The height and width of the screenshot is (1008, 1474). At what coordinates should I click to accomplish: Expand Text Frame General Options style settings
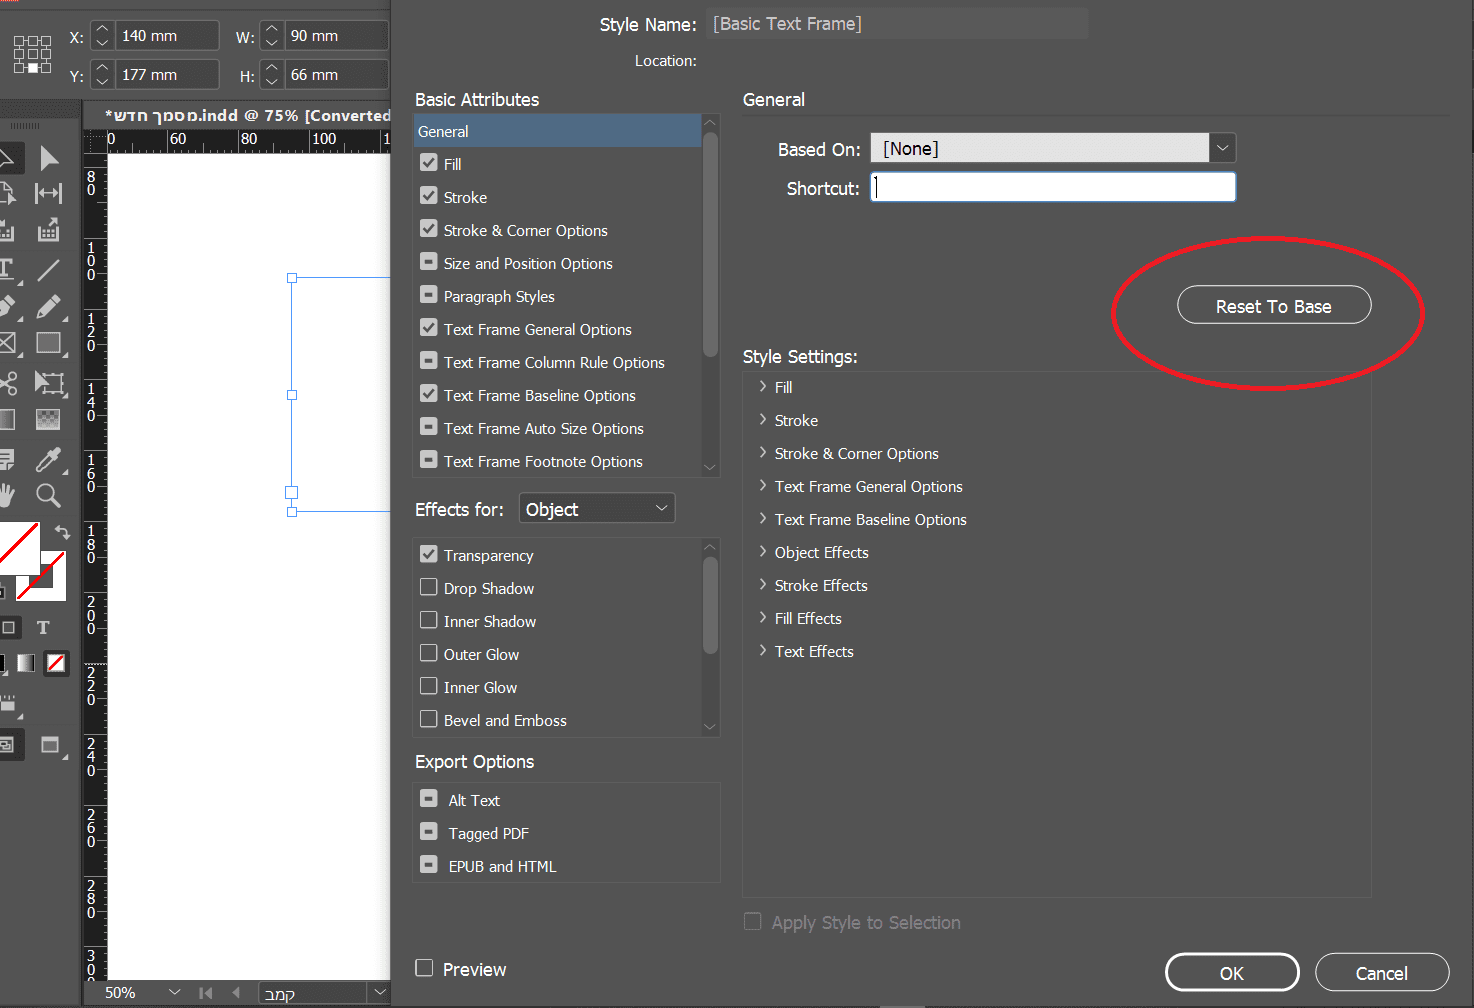763,486
